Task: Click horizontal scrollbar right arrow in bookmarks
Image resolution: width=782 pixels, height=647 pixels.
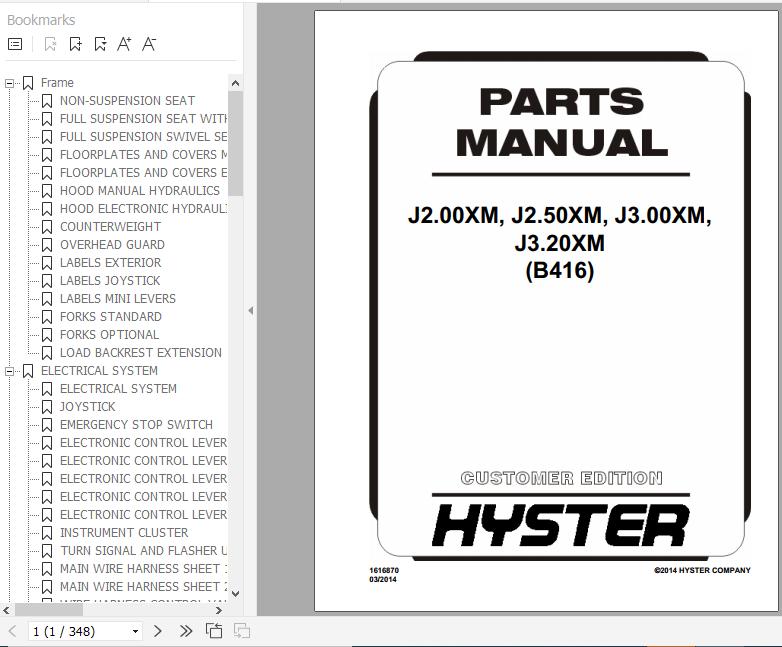Action: (218, 610)
